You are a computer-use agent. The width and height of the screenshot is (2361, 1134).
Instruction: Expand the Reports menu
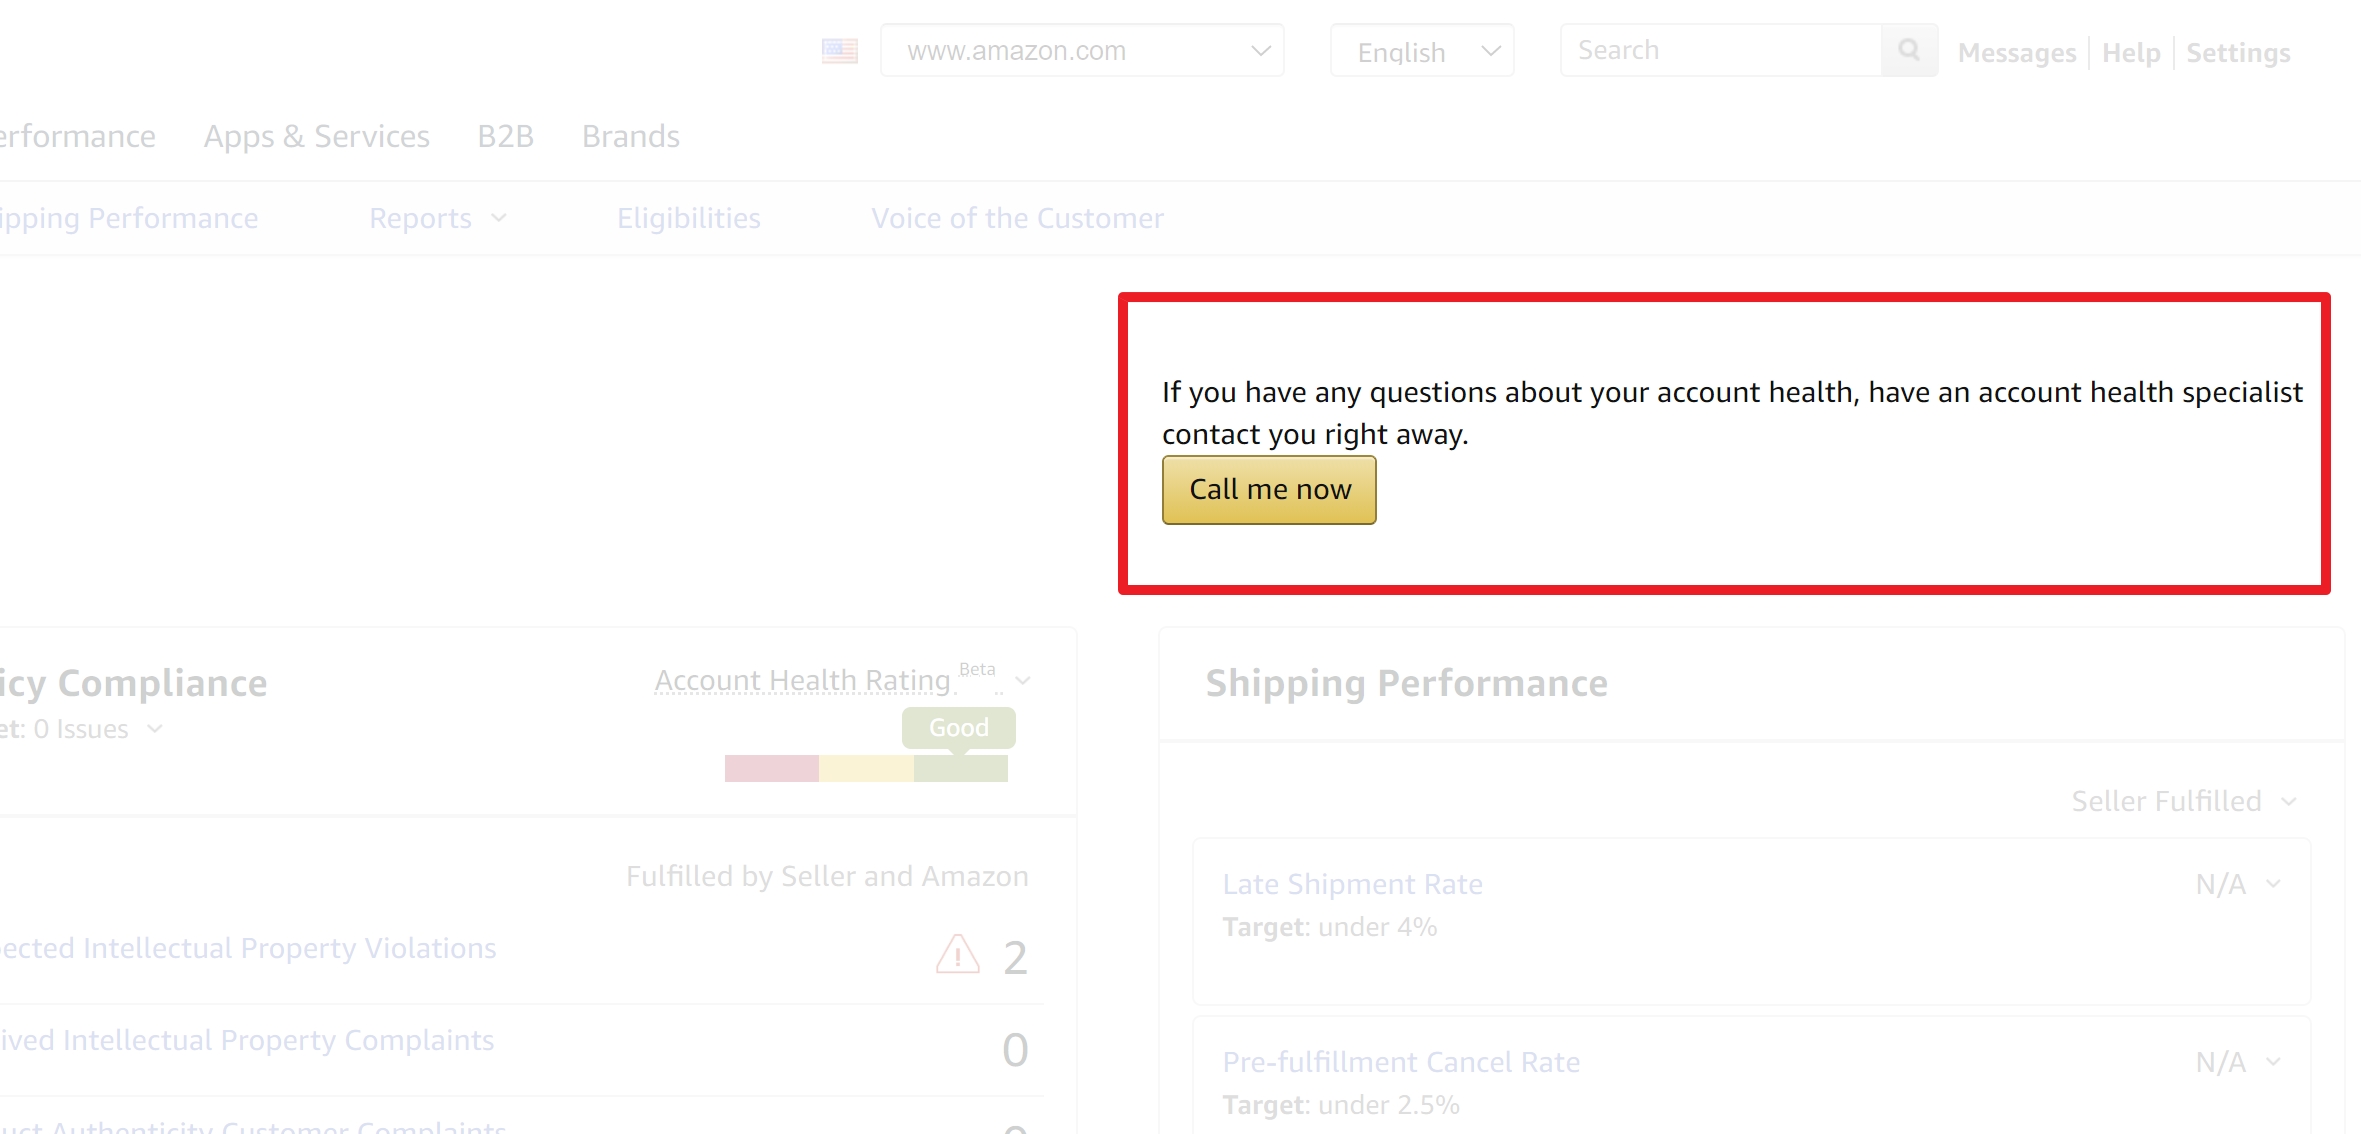(438, 218)
